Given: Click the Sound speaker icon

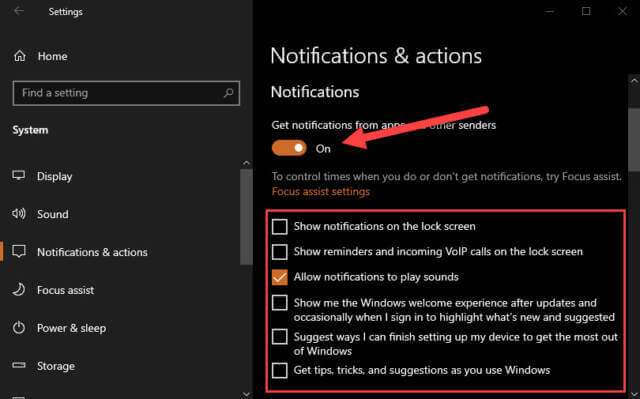Looking at the screenshot, I should 19,213.
